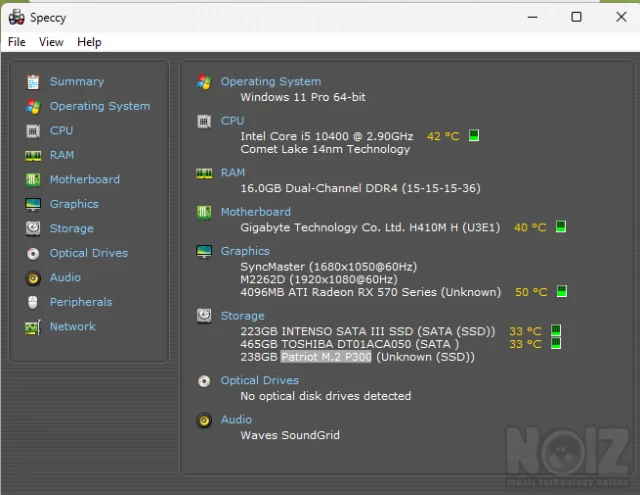Image resolution: width=640 pixels, height=495 pixels.
Task: Click the Audio speaker icon in sidebar
Action: (x=33, y=278)
